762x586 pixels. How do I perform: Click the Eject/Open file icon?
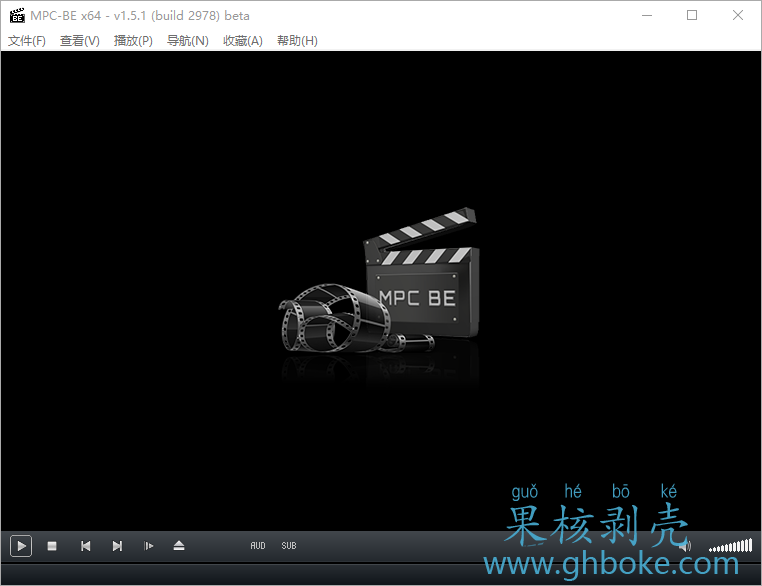(179, 545)
